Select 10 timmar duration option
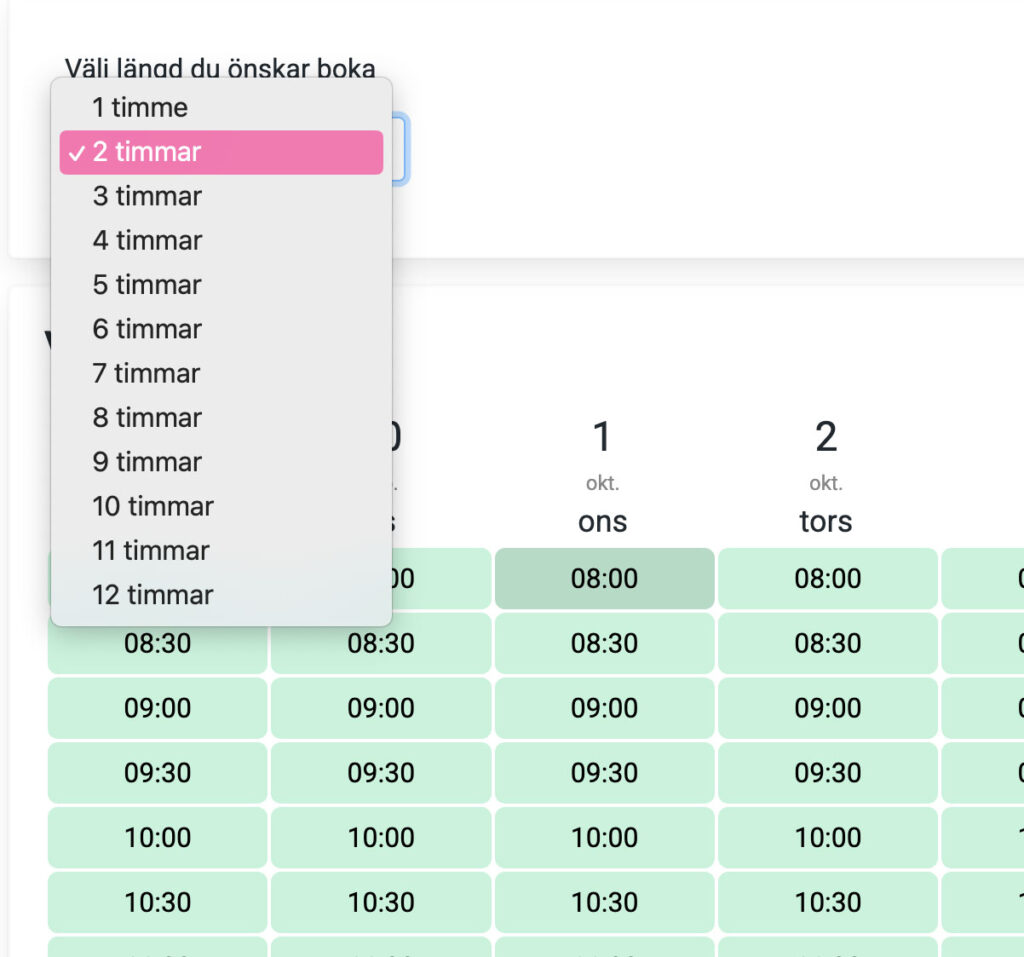This screenshot has width=1024, height=957. click(x=153, y=506)
